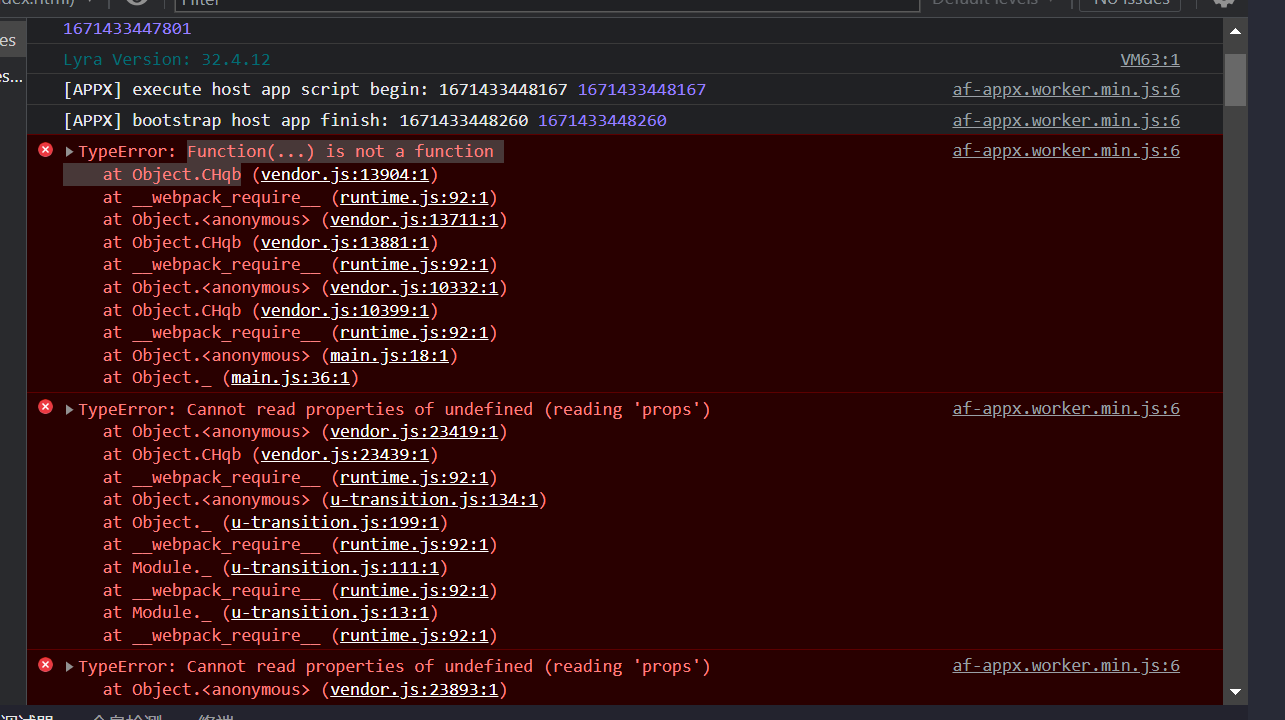The height and width of the screenshot is (720, 1285).
Task: Follow the vendor.js:10332:1 link
Action: (414, 288)
